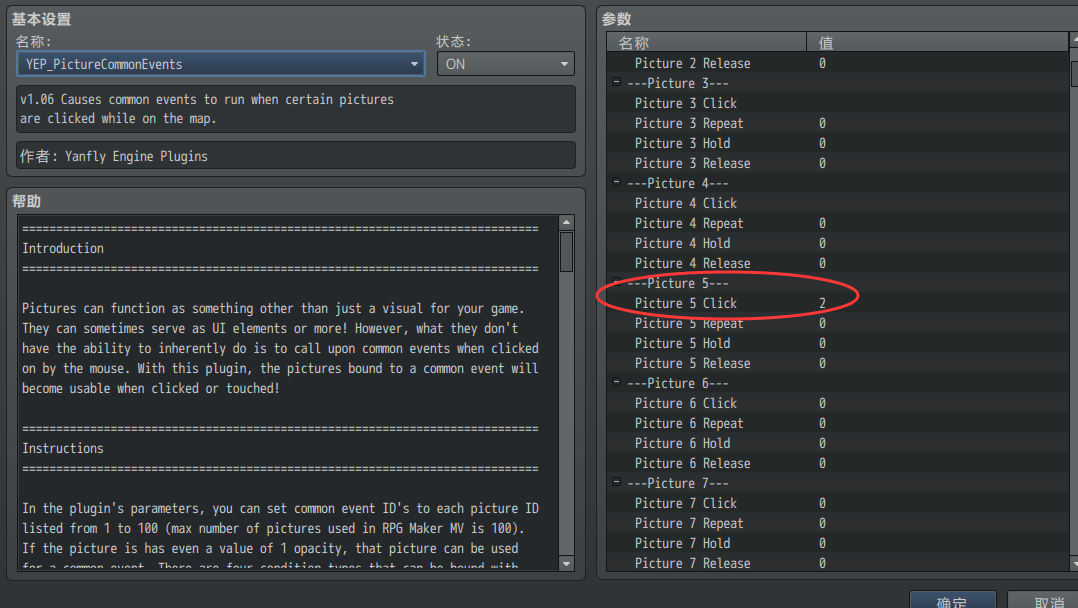This screenshot has height=608, width=1078.
Task: Select the Picture 7 Hold parameter row
Action: click(x=837, y=543)
